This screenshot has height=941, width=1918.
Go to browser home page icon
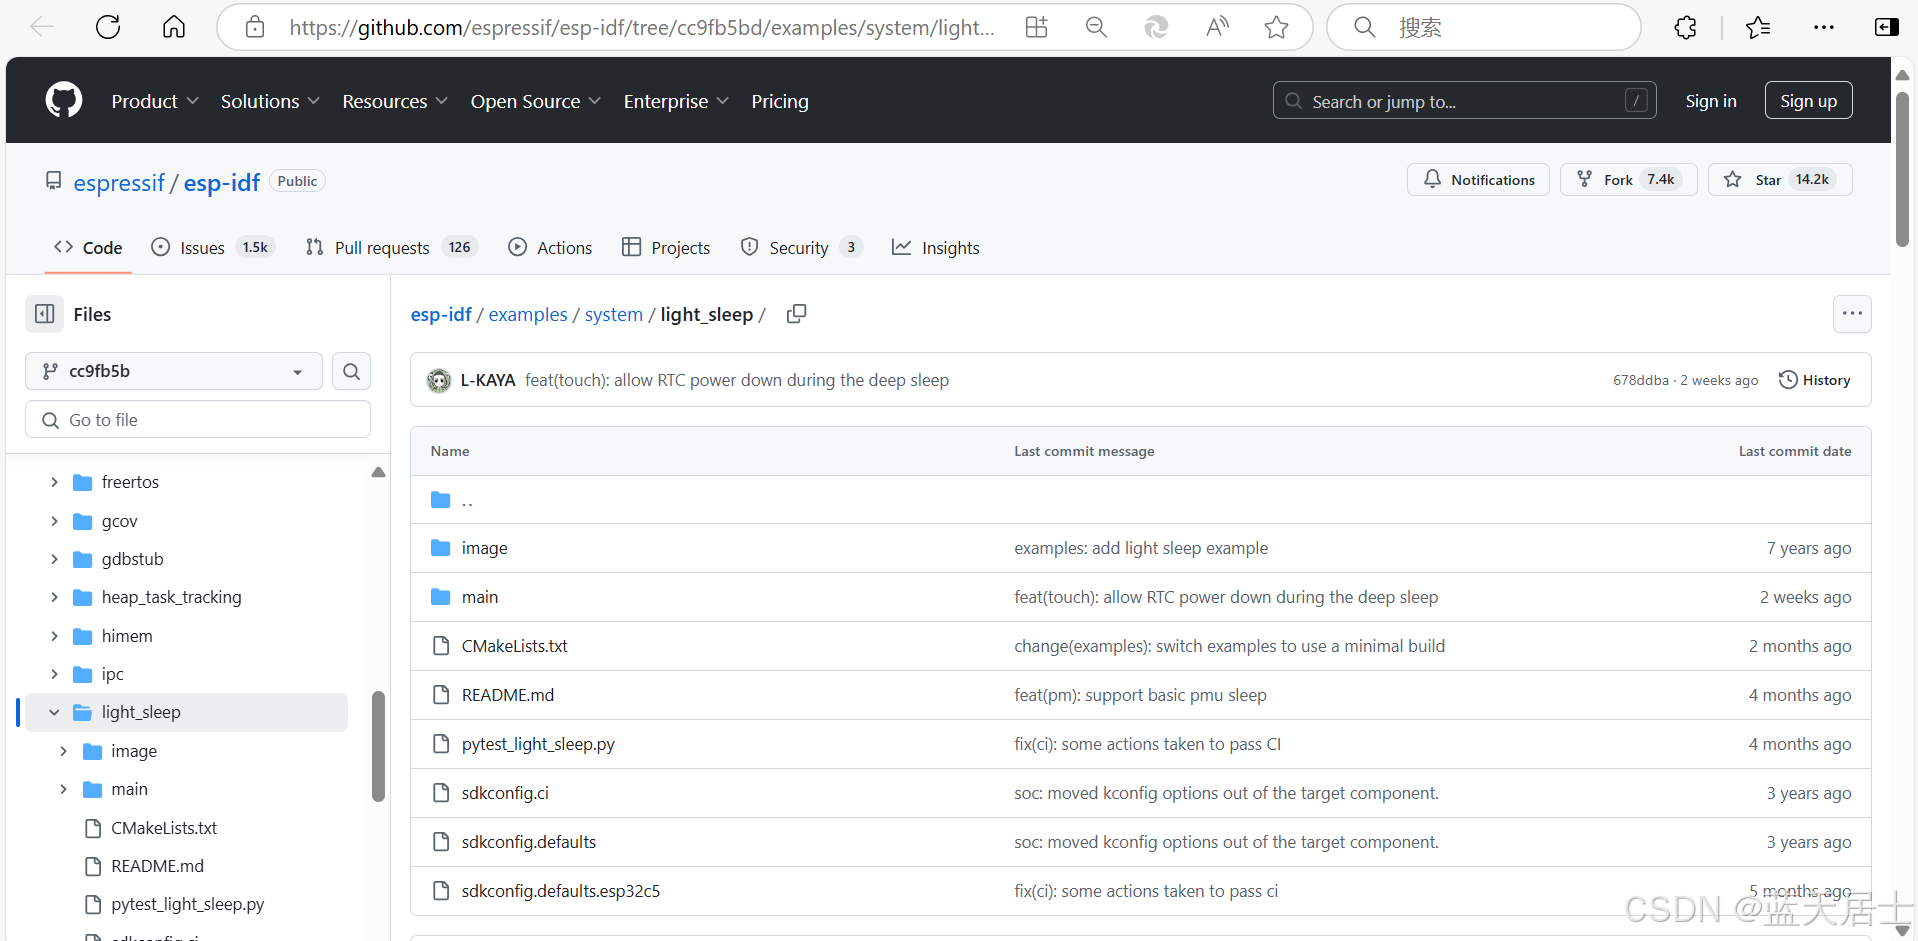tap(174, 27)
